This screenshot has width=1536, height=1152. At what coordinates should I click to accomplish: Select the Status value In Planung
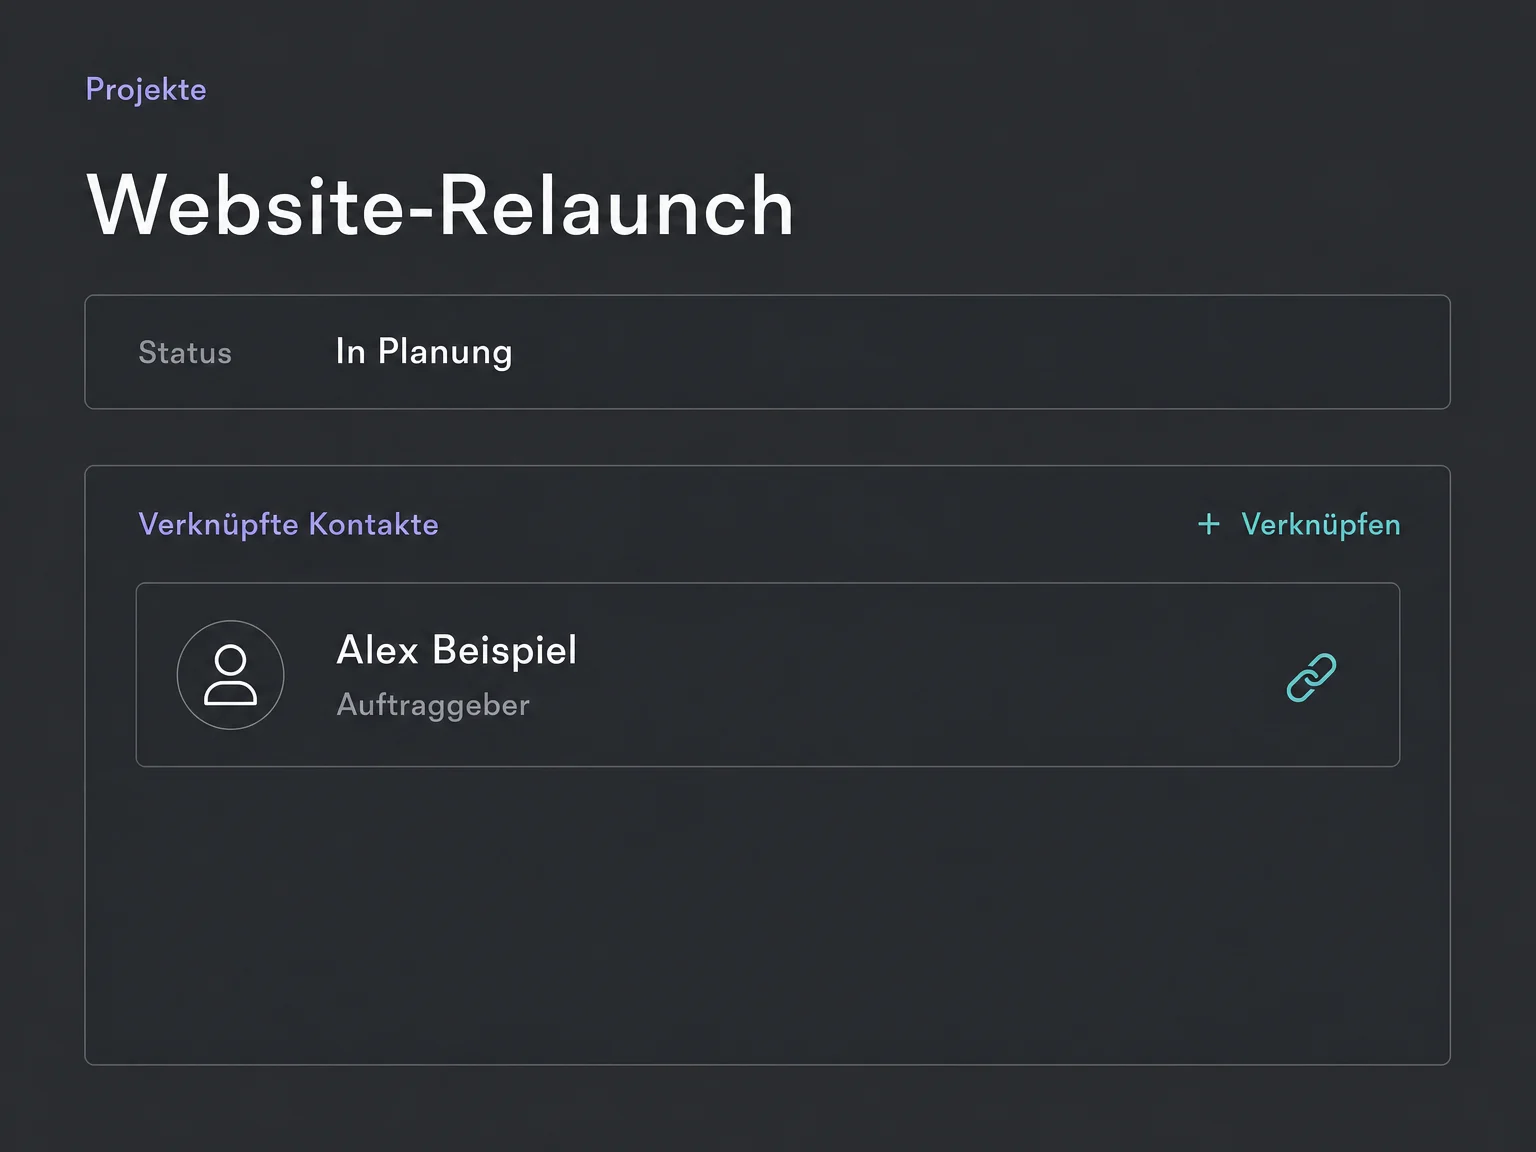(424, 352)
